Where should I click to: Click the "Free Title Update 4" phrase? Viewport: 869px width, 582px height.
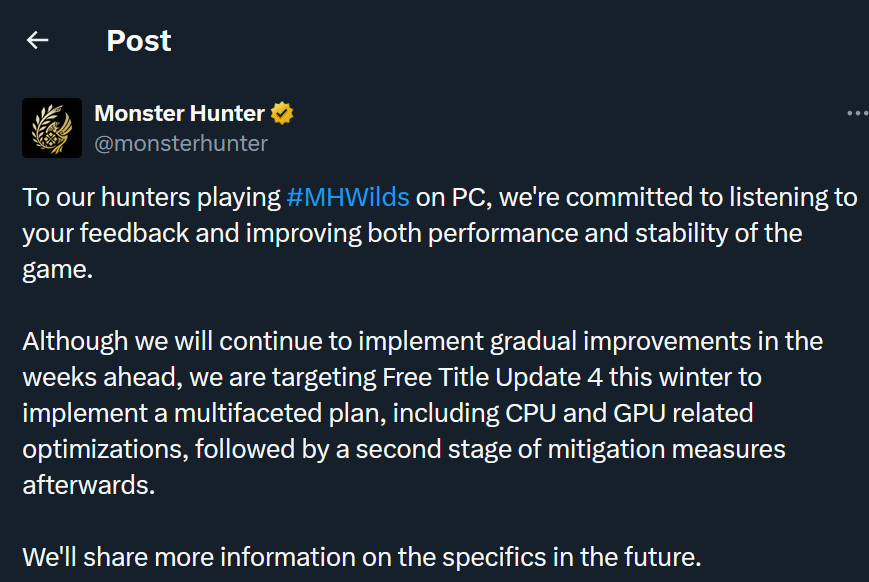[490, 377]
